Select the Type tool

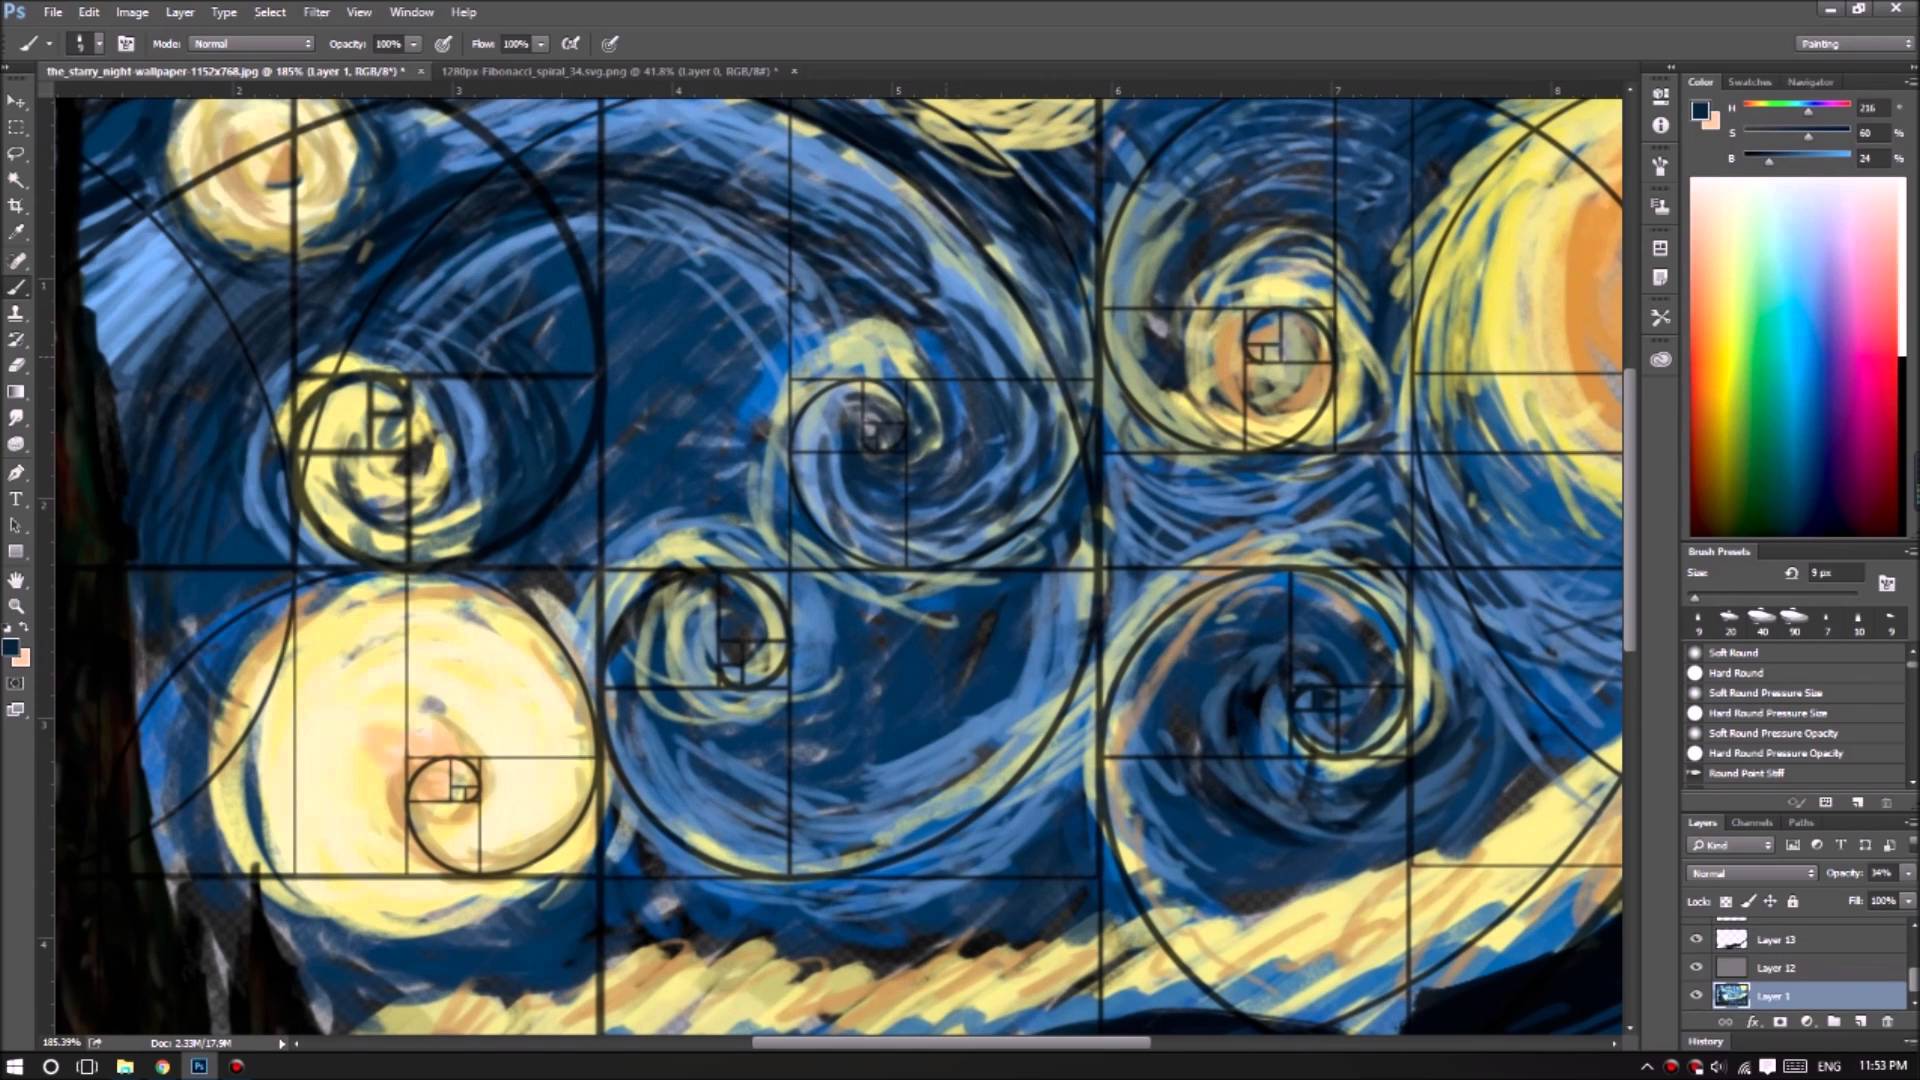pos(17,497)
